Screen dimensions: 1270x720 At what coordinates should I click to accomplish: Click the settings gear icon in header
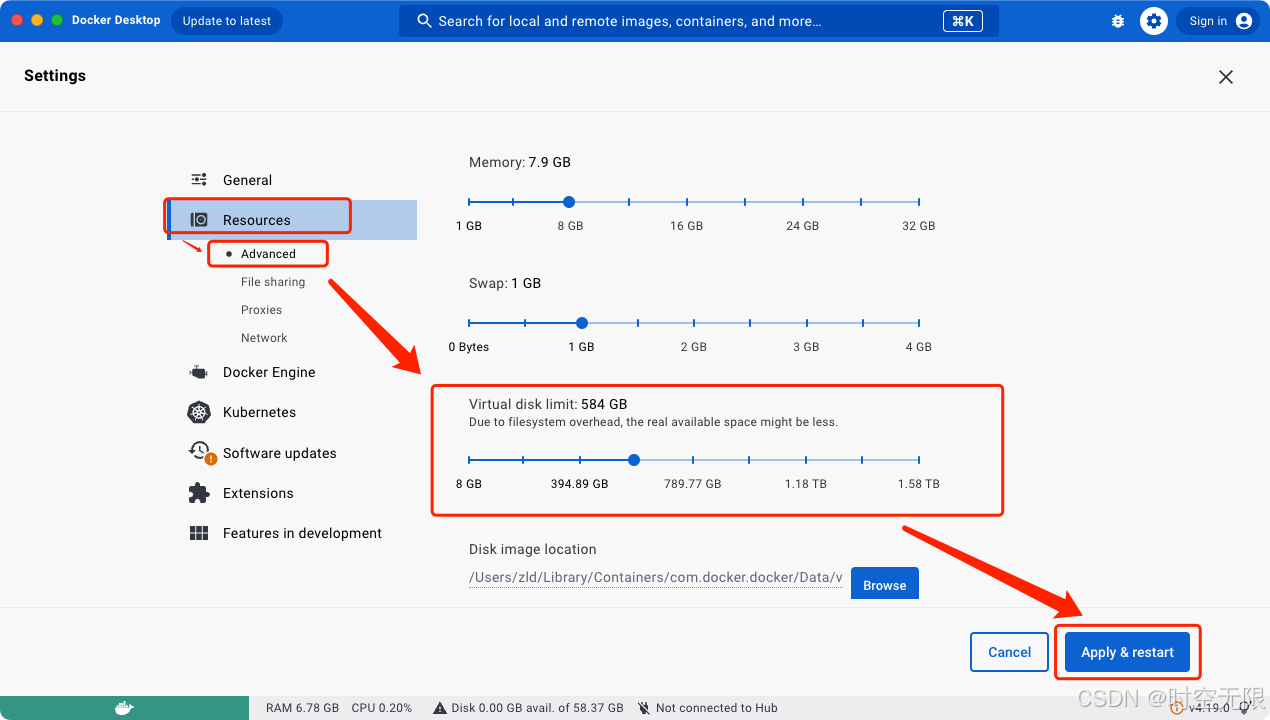[x=1154, y=21]
